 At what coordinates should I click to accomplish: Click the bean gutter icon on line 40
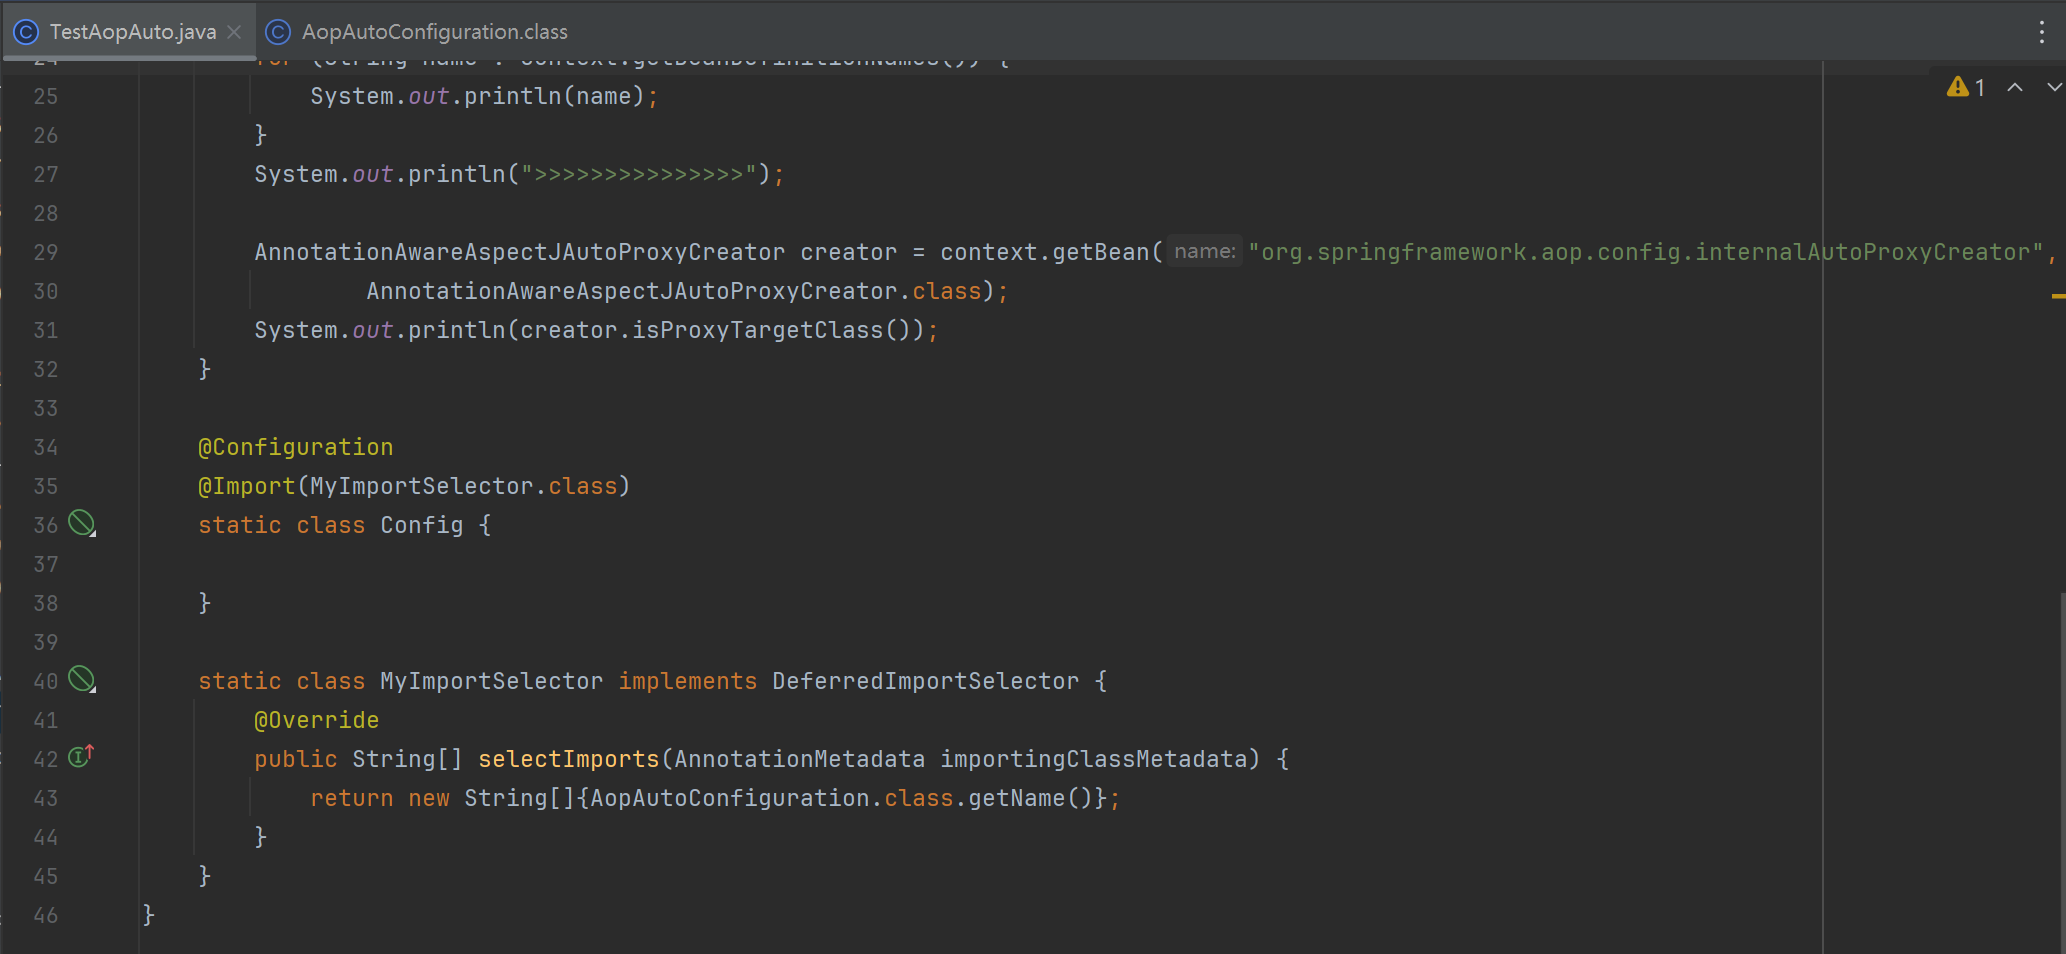coord(81,679)
